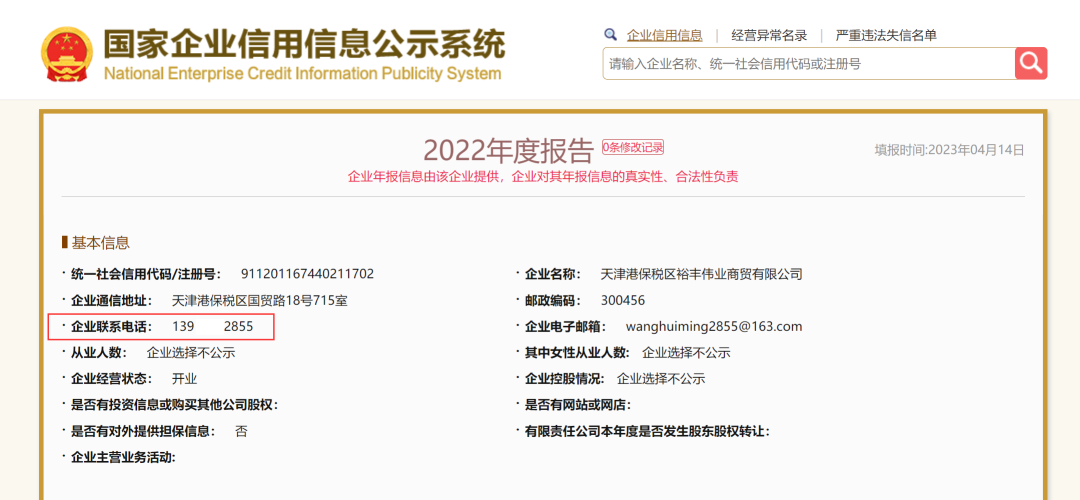This screenshot has width=1080, height=500.
Task: Click the 有限责任公司本年度是否发生股东股权转让 label
Action: [x=647, y=431]
